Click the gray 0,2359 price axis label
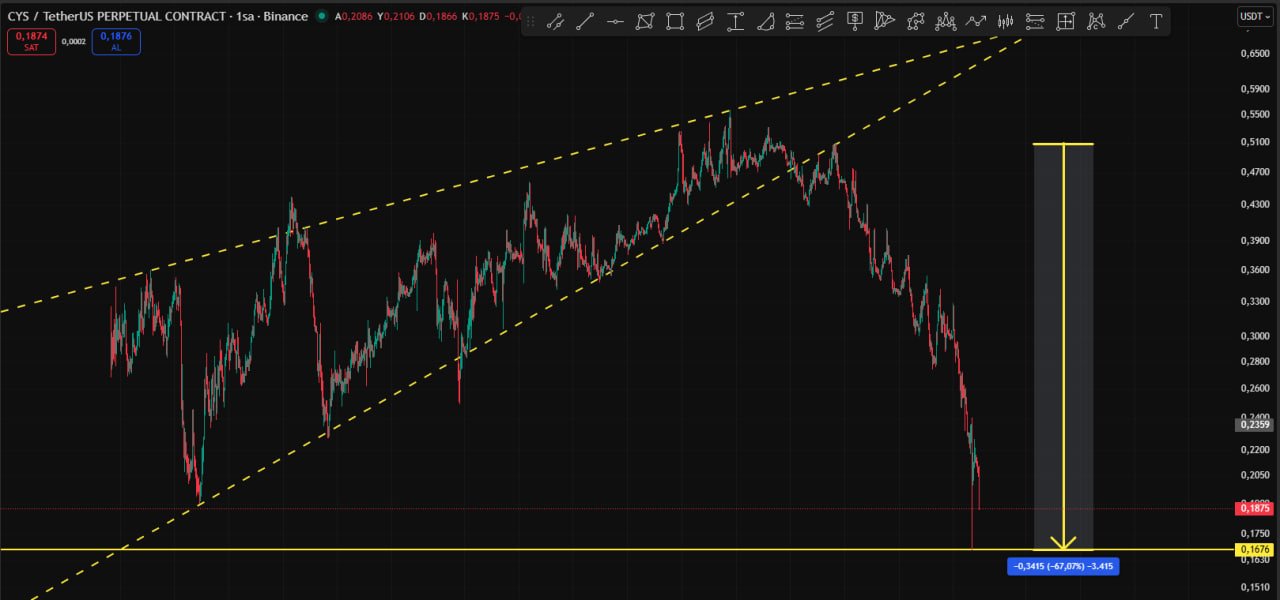Image resolution: width=1280 pixels, height=600 pixels. tap(1255, 425)
